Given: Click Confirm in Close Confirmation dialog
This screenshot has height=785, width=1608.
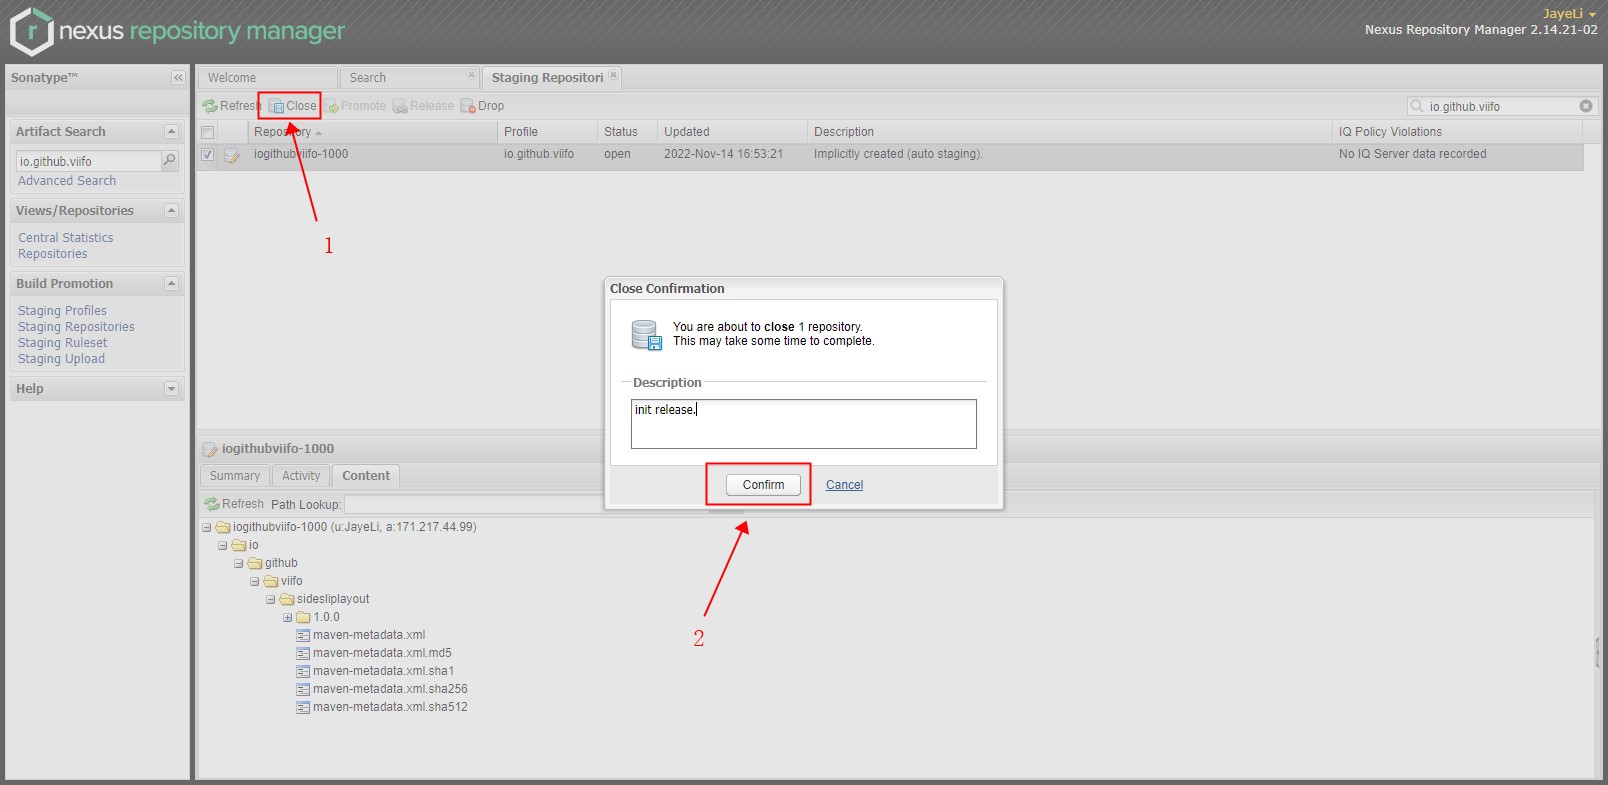Looking at the screenshot, I should pos(763,485).
